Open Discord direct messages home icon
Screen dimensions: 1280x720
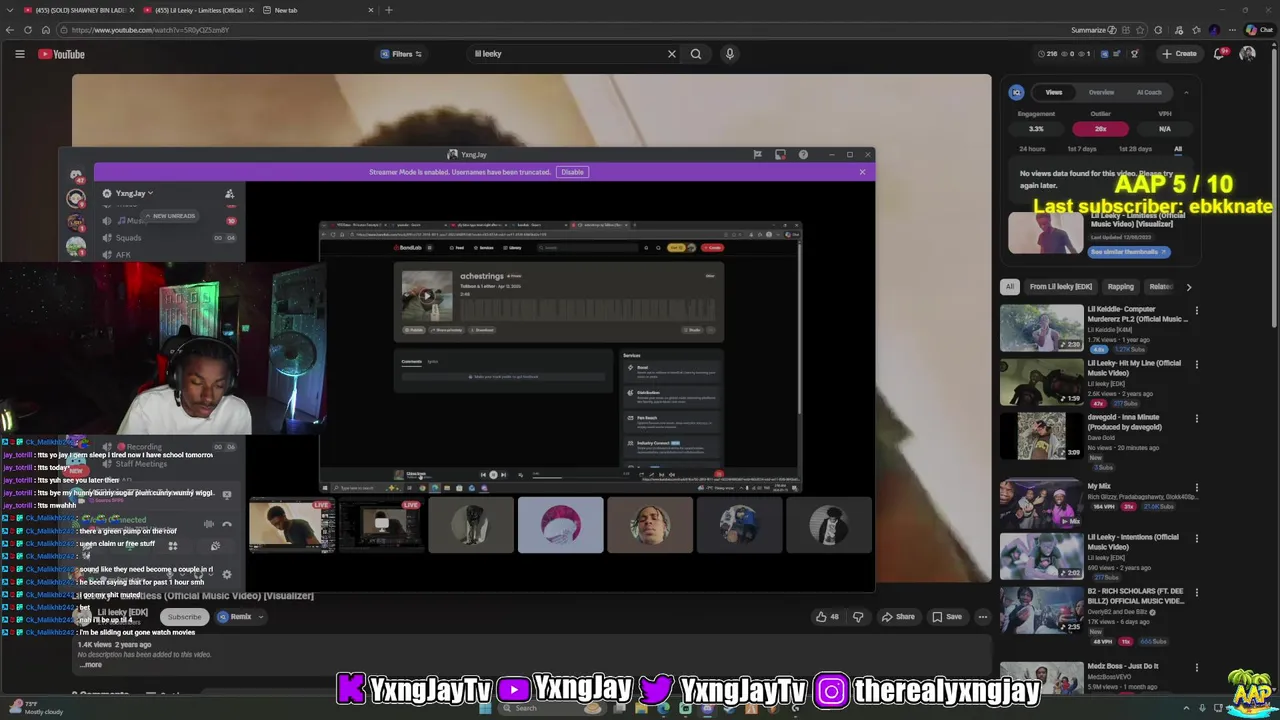[x=75, y=175]
